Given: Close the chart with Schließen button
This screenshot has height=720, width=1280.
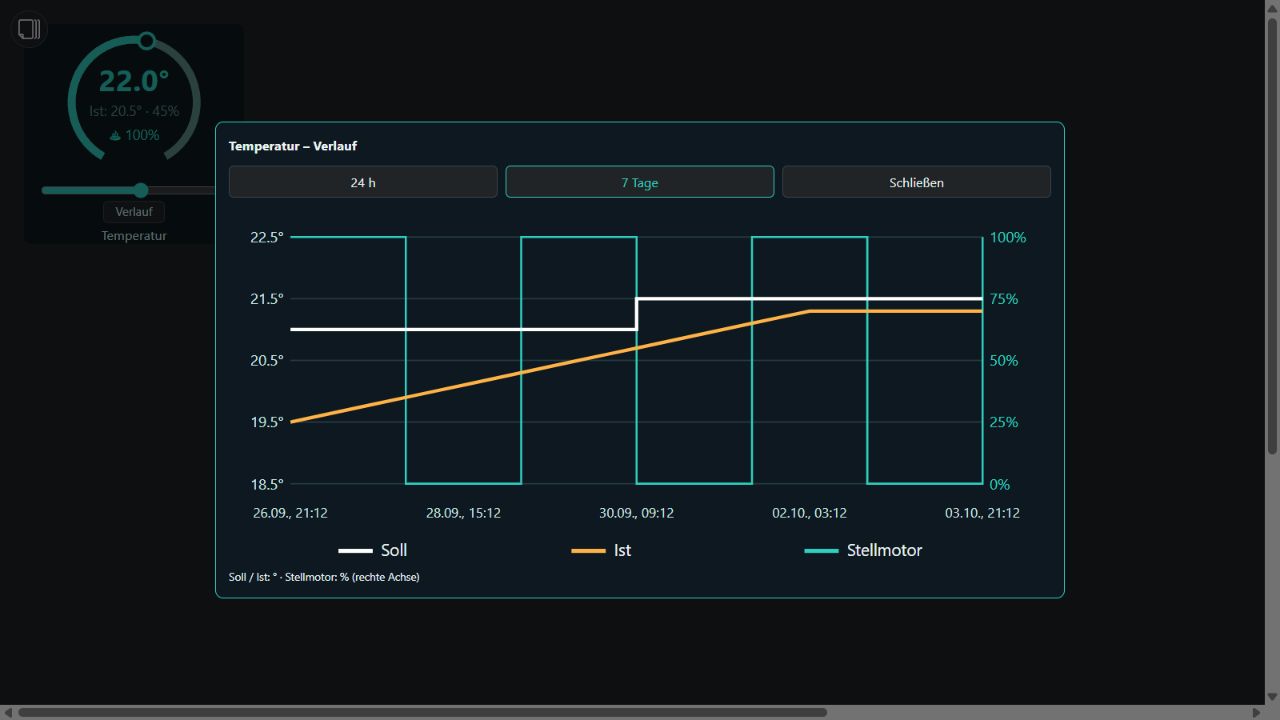Looking at the screenshot, I should click(916, 182).
